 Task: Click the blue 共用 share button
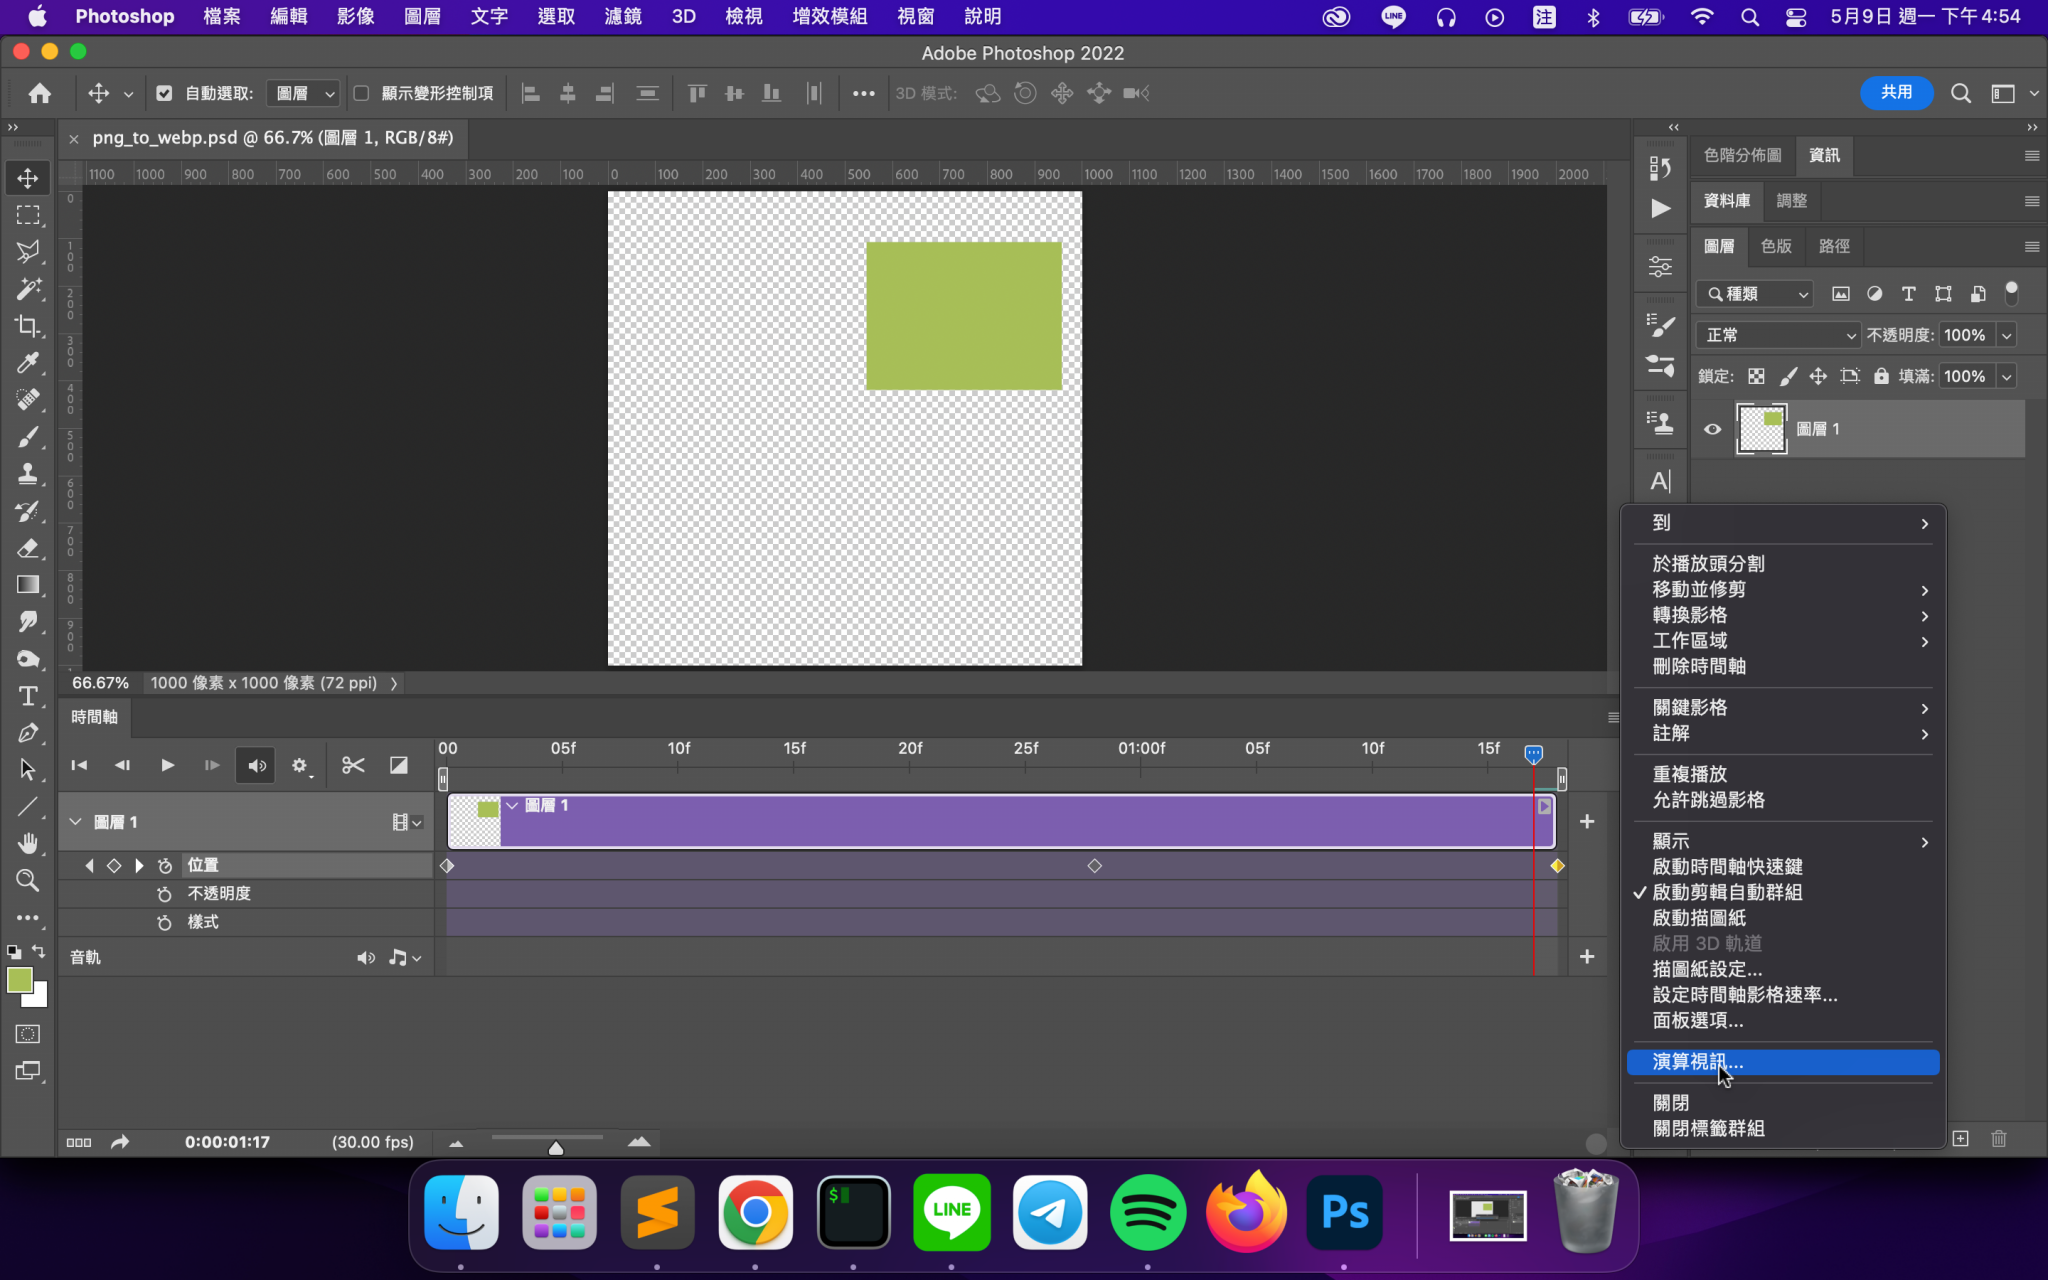pyautogui.click(x=1895, y=92)
